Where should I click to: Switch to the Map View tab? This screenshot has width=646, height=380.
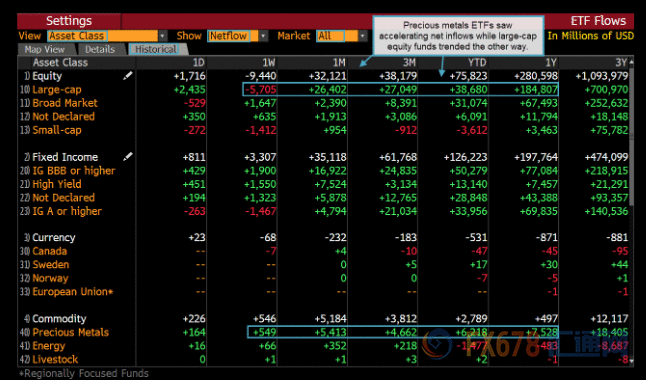pos(45,49)
